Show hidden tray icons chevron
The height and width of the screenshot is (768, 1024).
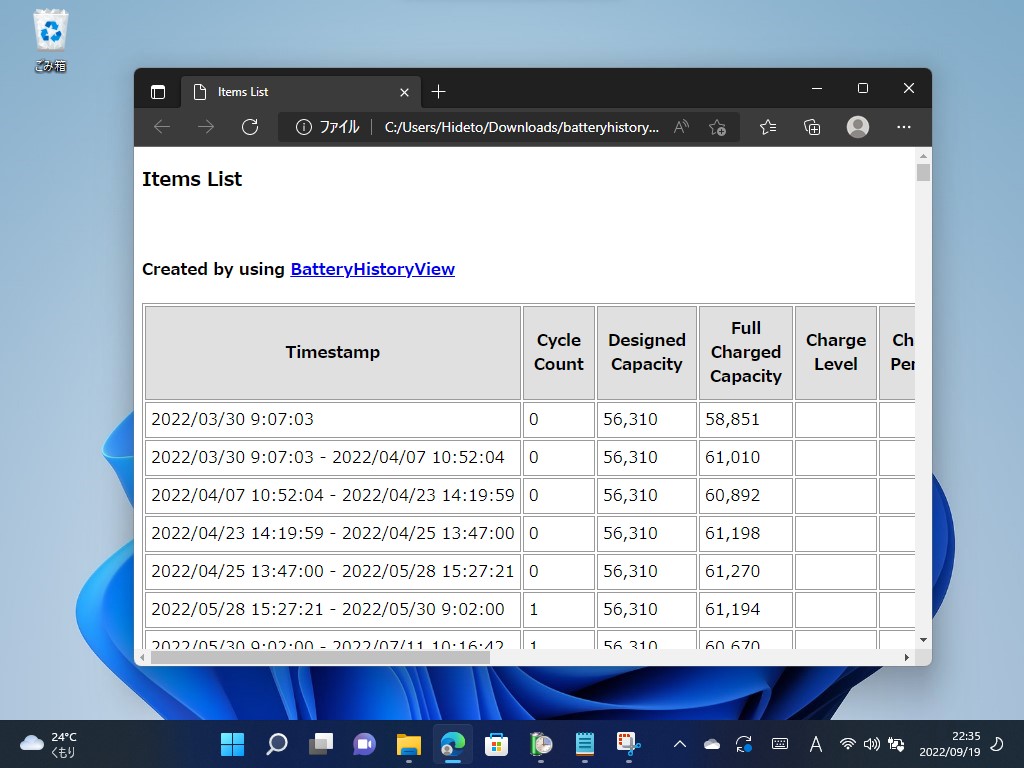tap(679, 744)
